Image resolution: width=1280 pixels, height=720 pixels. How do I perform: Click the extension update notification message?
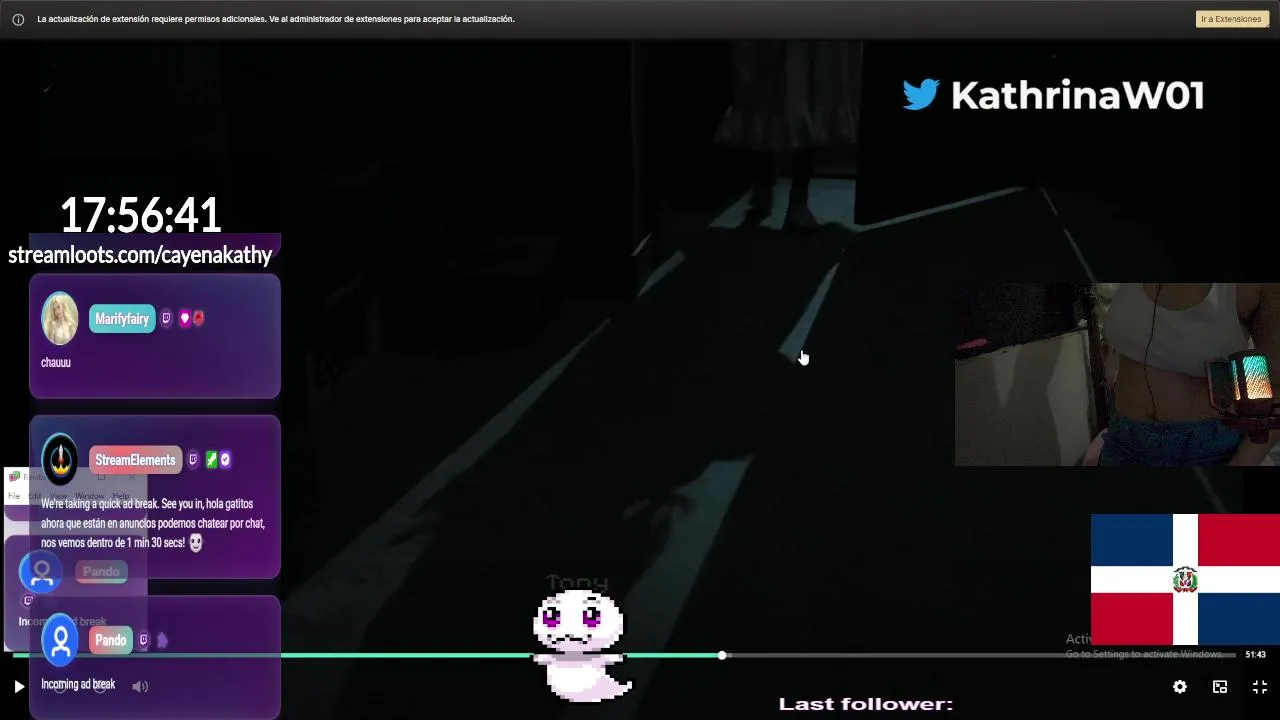pyautogui.click(x=276, y=19)
